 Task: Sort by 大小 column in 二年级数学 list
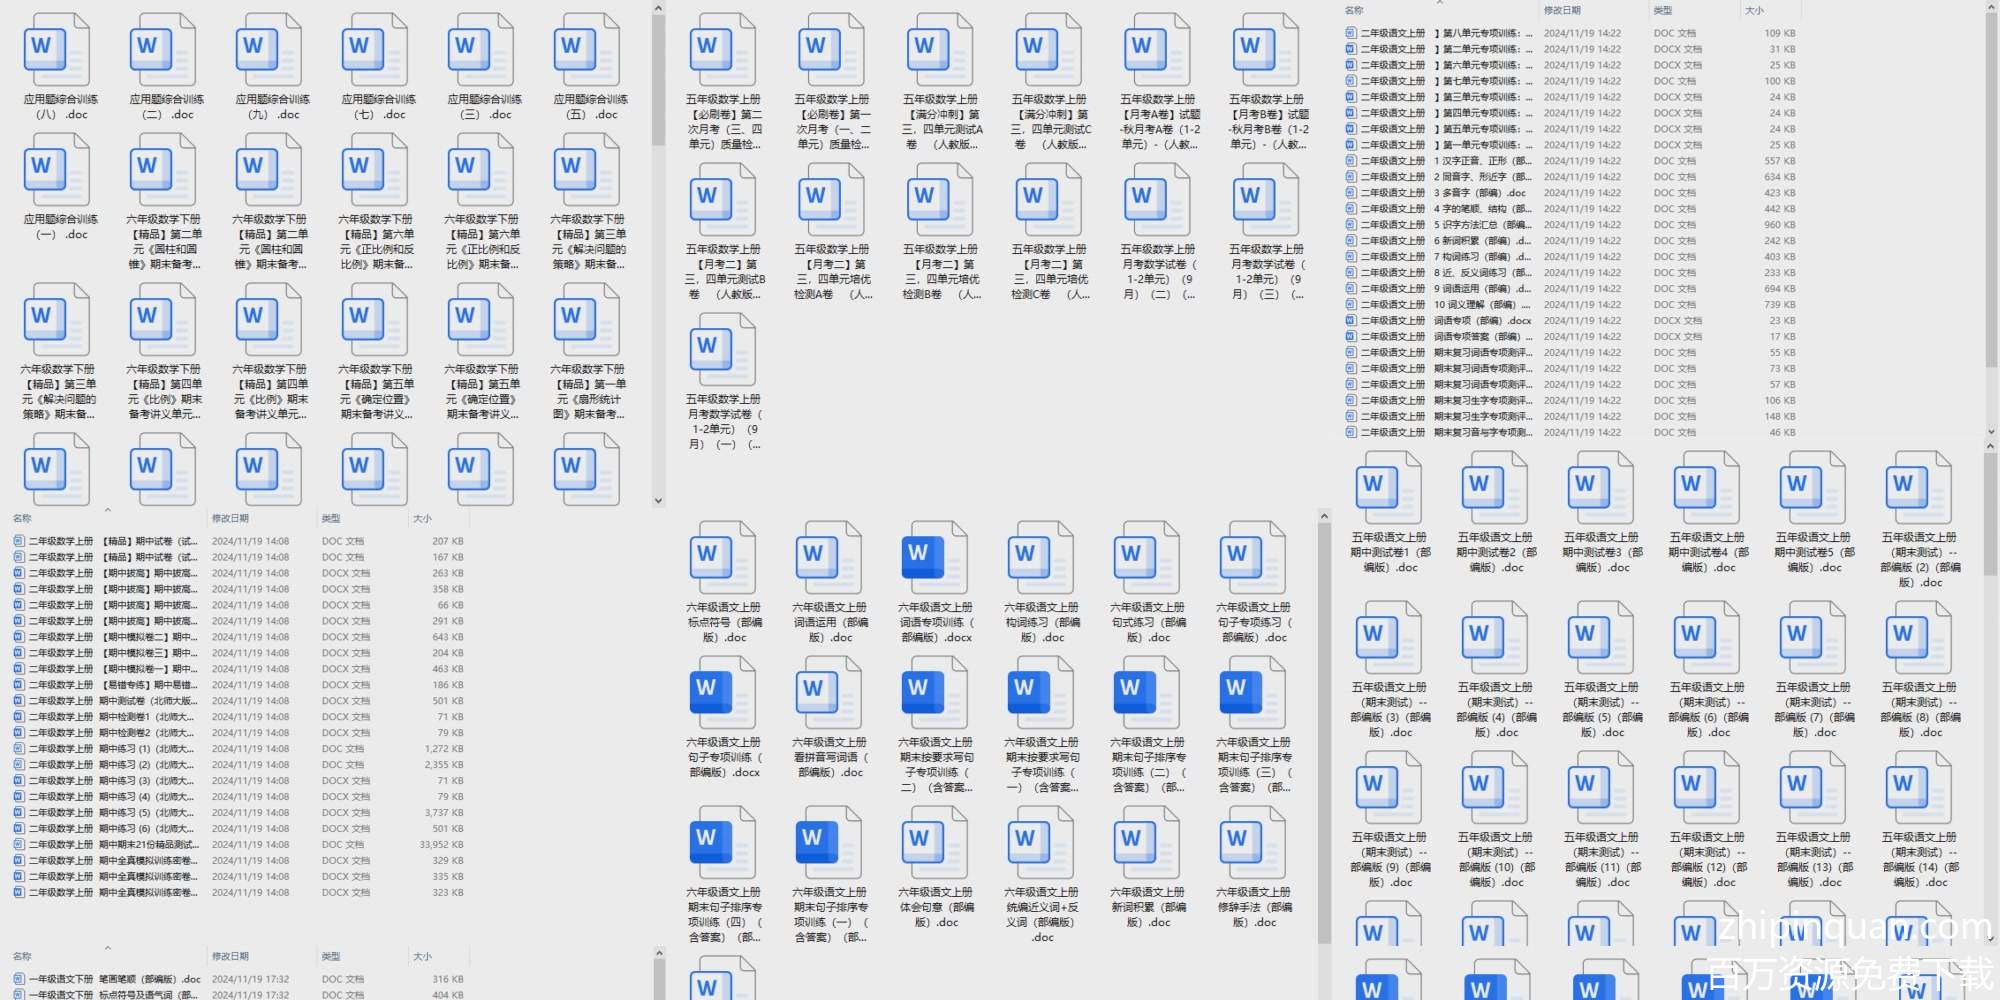point(422,518)
